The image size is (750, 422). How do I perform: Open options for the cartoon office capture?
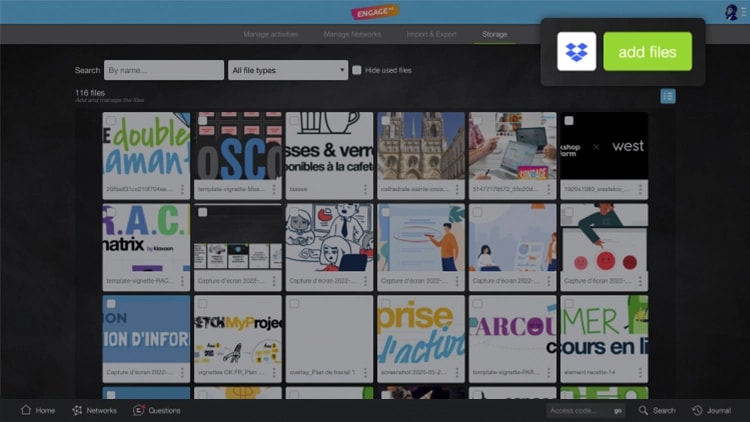click(365, 281)
